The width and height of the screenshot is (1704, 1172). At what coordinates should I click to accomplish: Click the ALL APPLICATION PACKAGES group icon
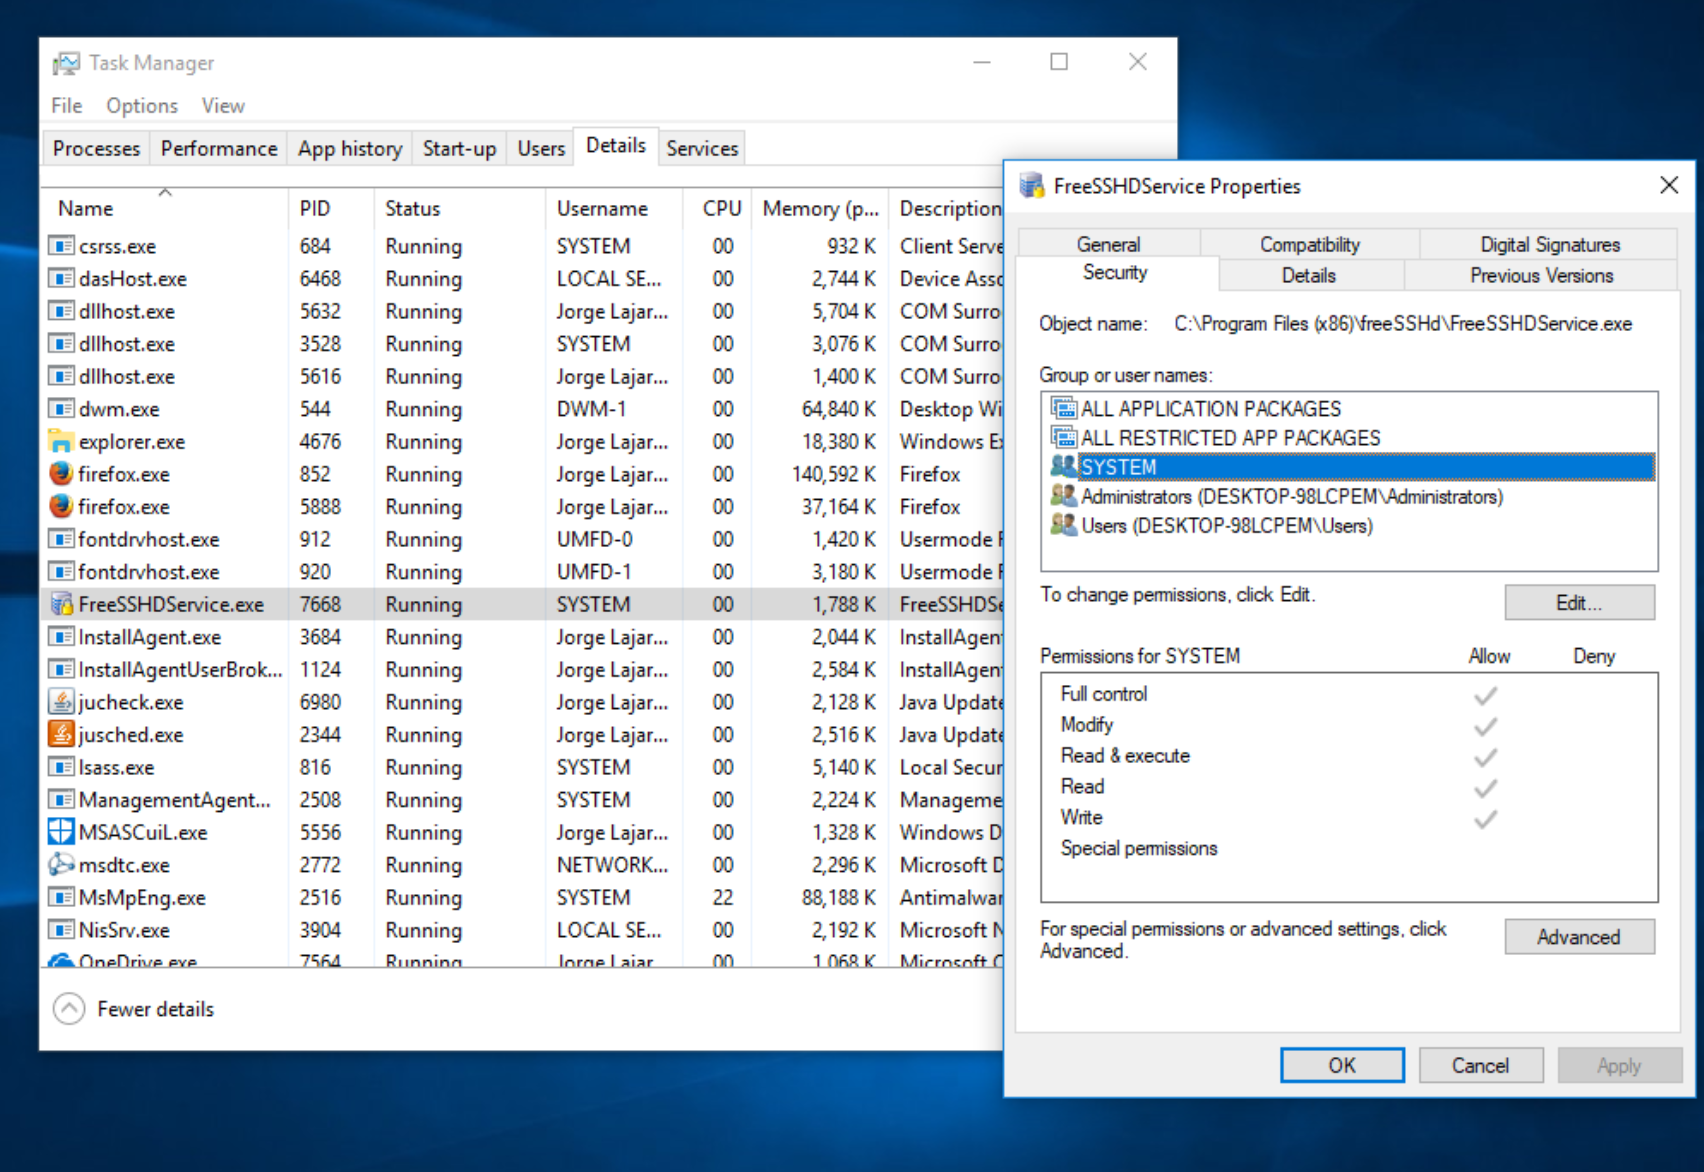(1064, 408)
